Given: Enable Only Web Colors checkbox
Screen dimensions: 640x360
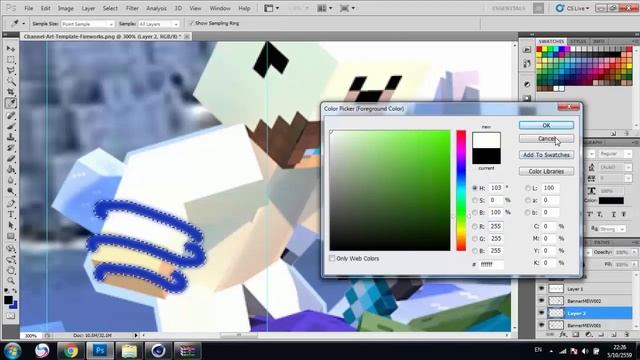Looking at the screenshot, I should tap(332, 258).
